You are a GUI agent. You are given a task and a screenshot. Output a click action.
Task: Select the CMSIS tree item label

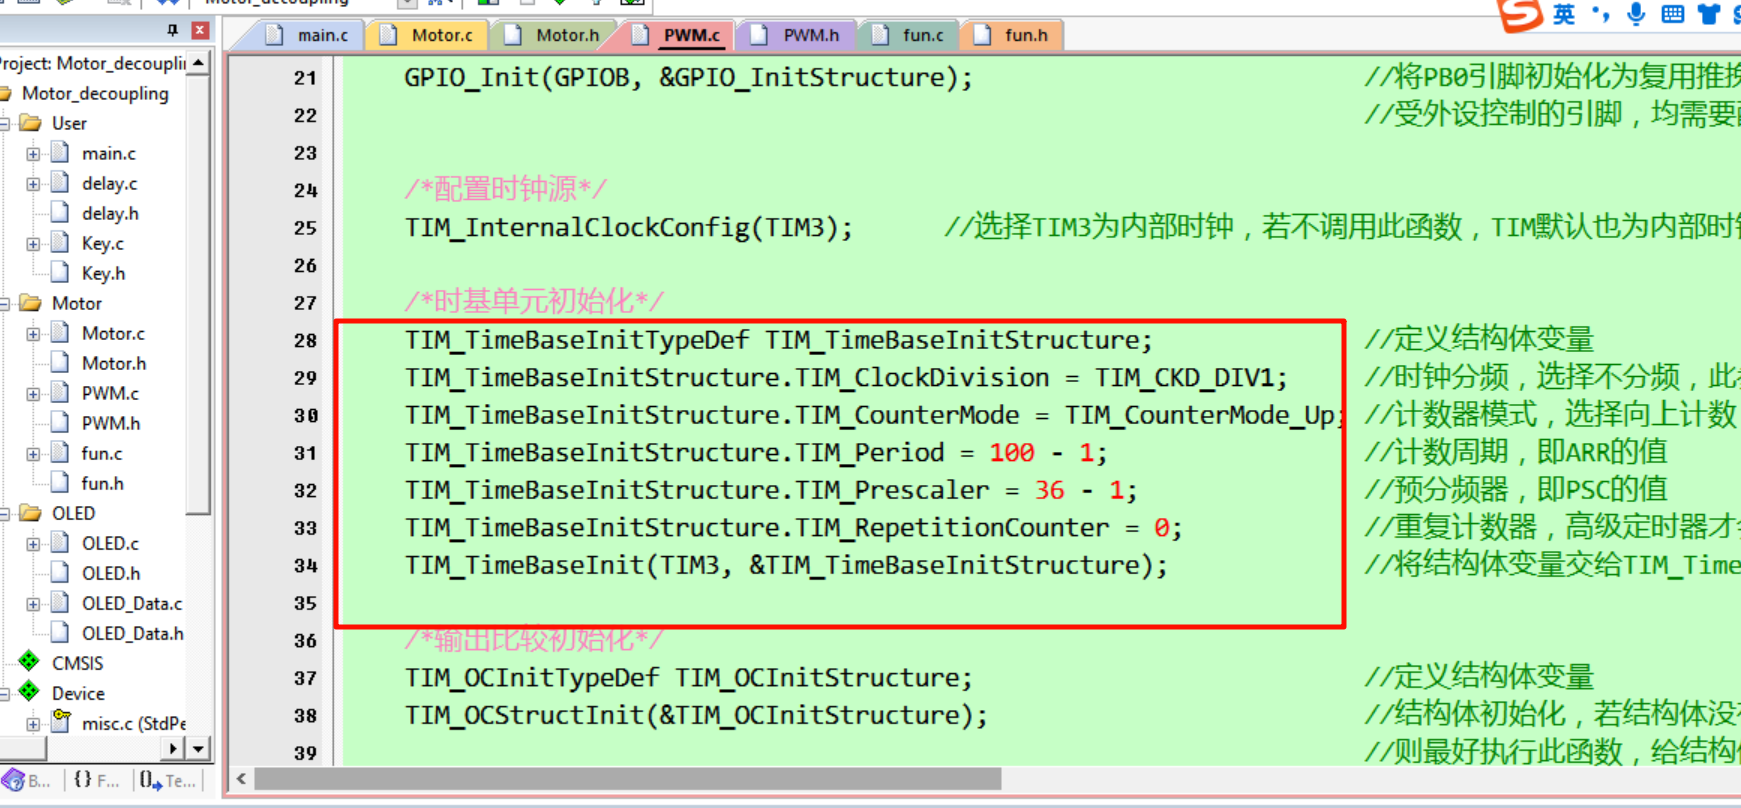coord(77,663)
